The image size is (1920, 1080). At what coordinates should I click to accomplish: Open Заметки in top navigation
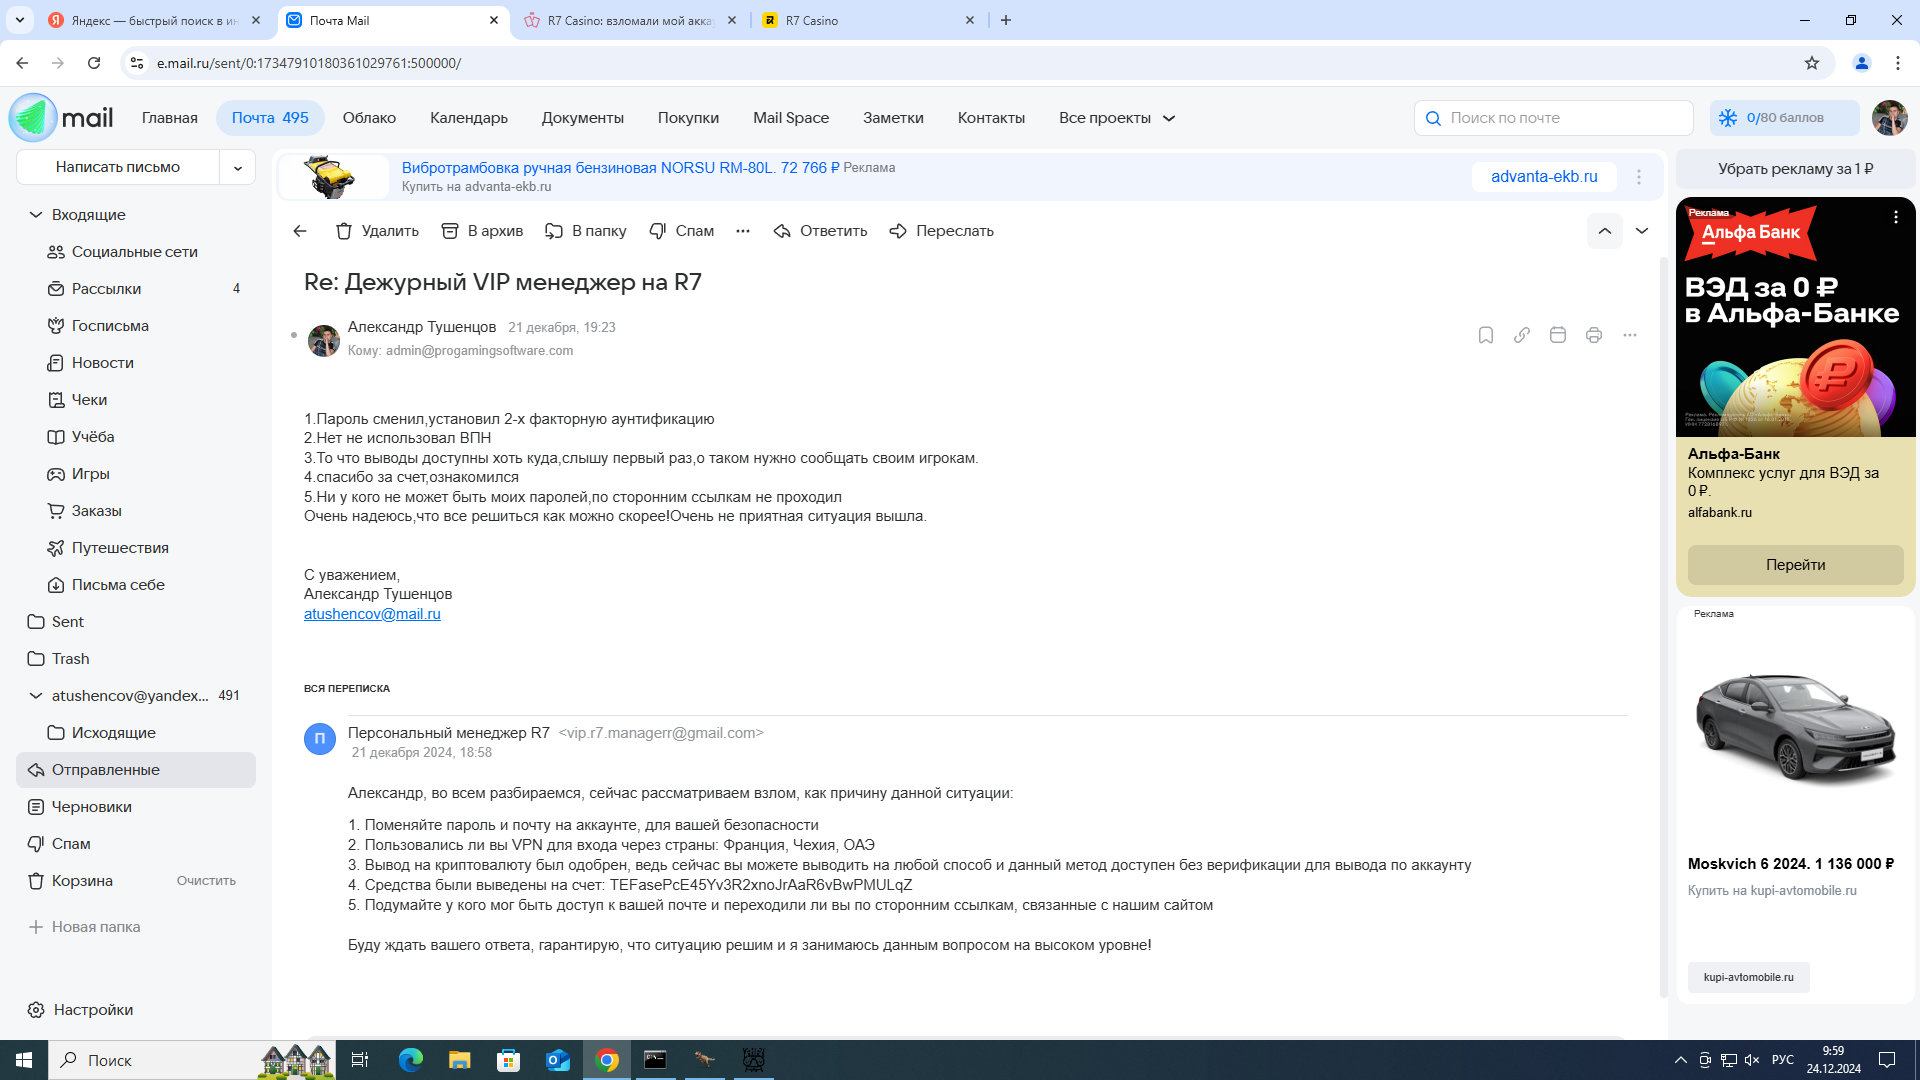click(893, 118)
